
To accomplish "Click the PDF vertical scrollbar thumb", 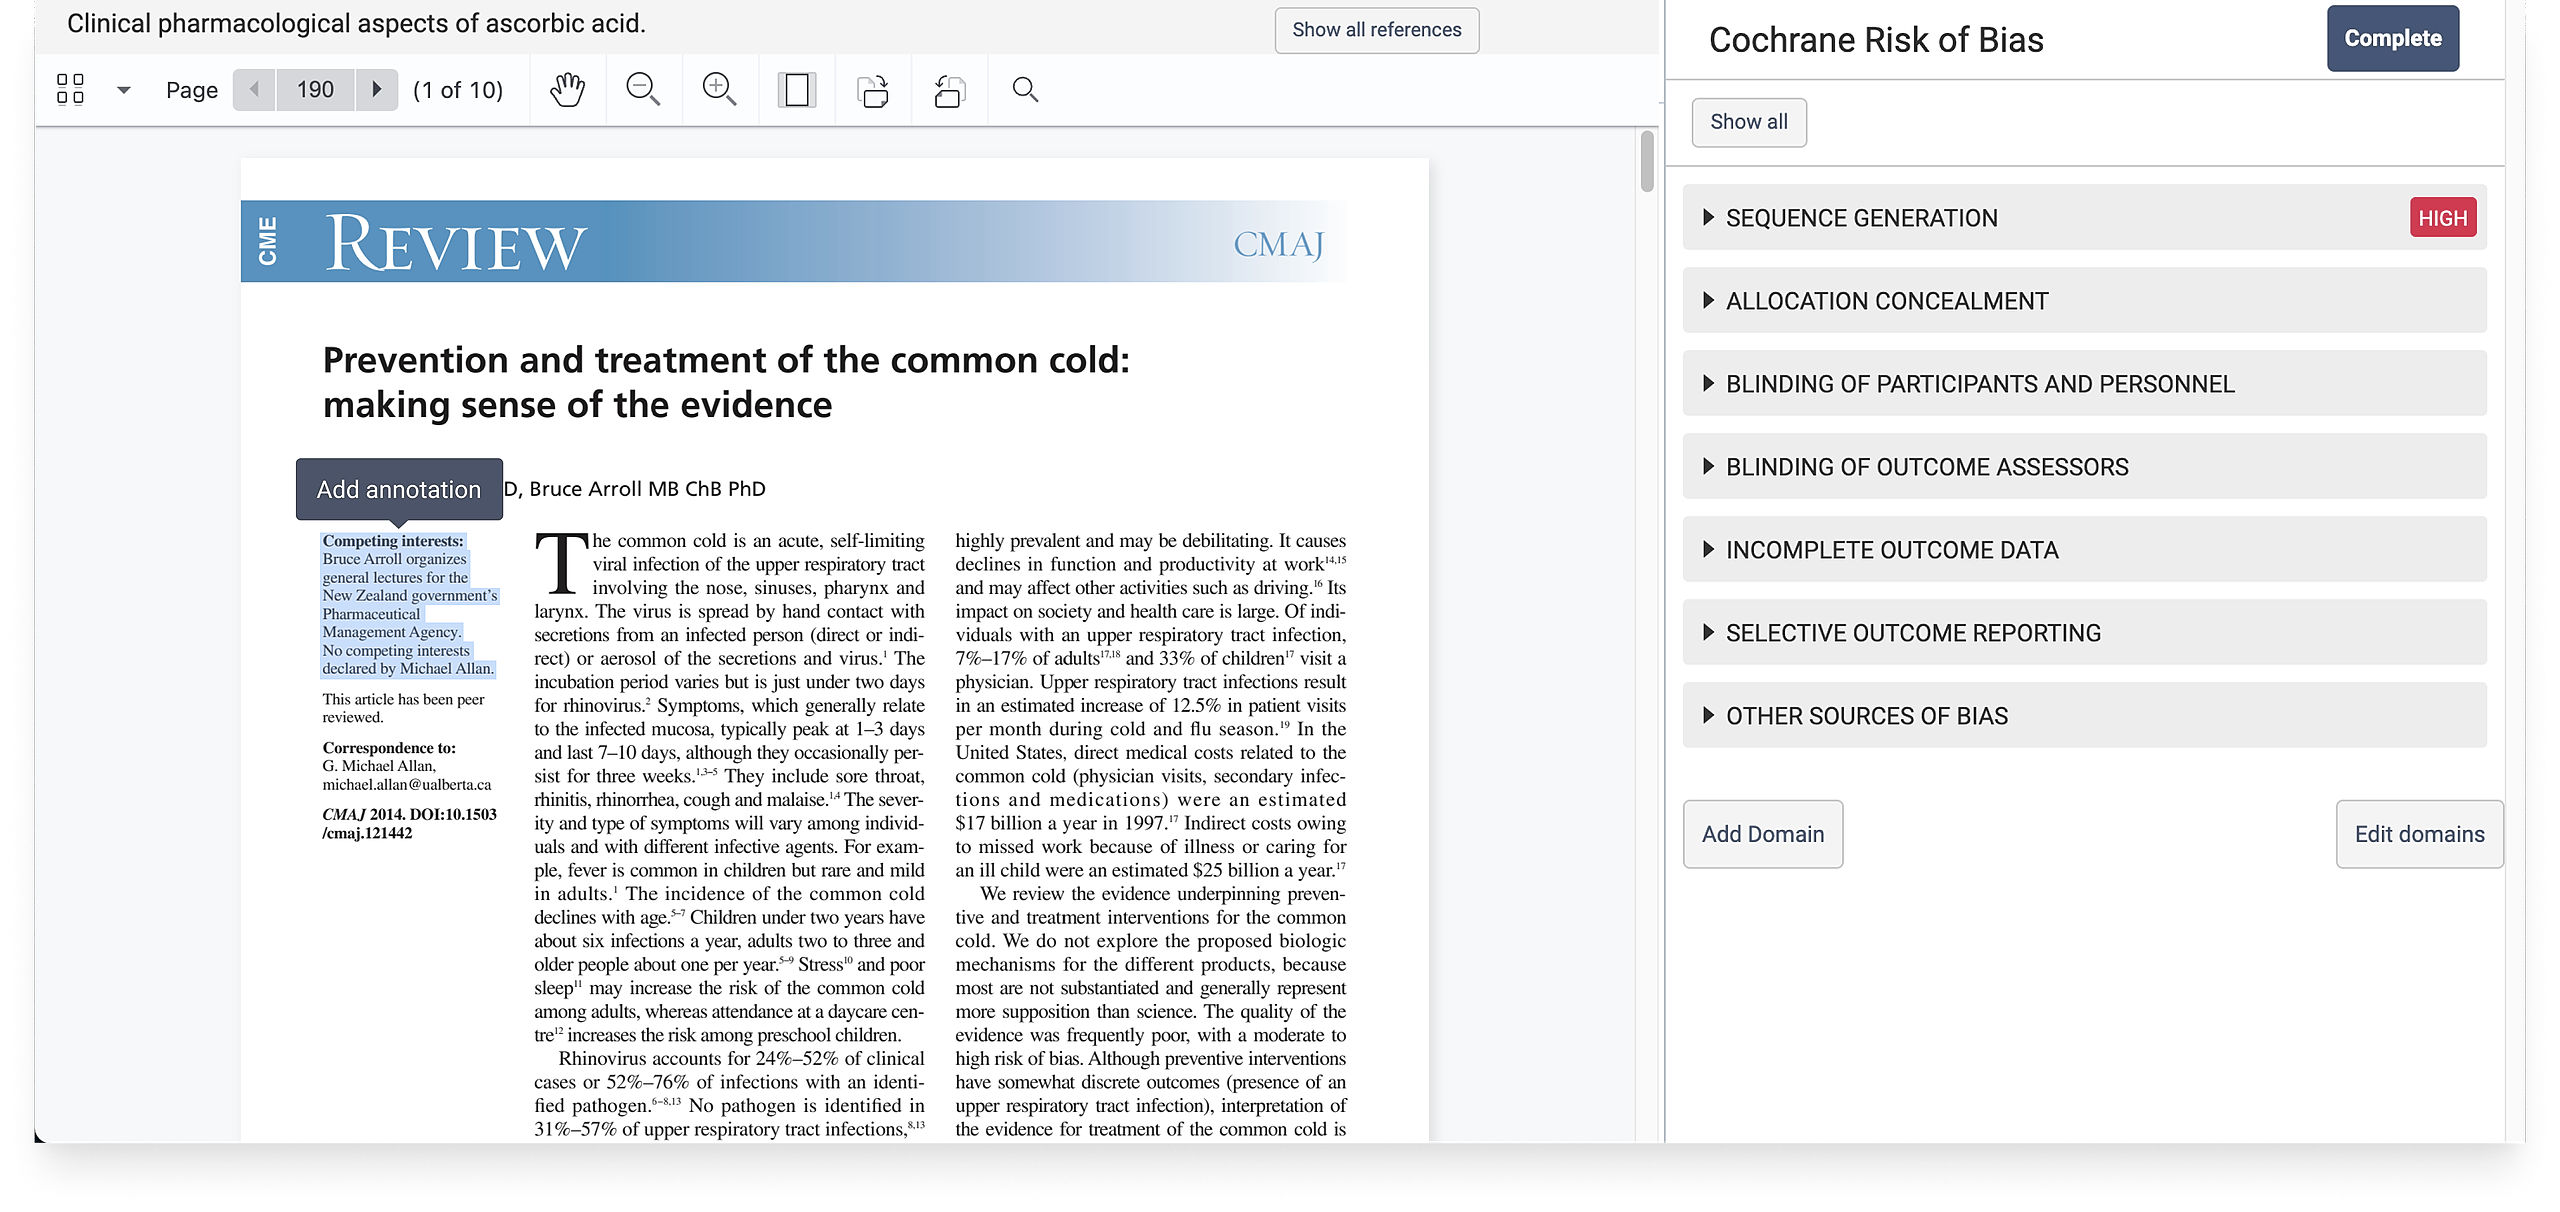I will 1647,160.
